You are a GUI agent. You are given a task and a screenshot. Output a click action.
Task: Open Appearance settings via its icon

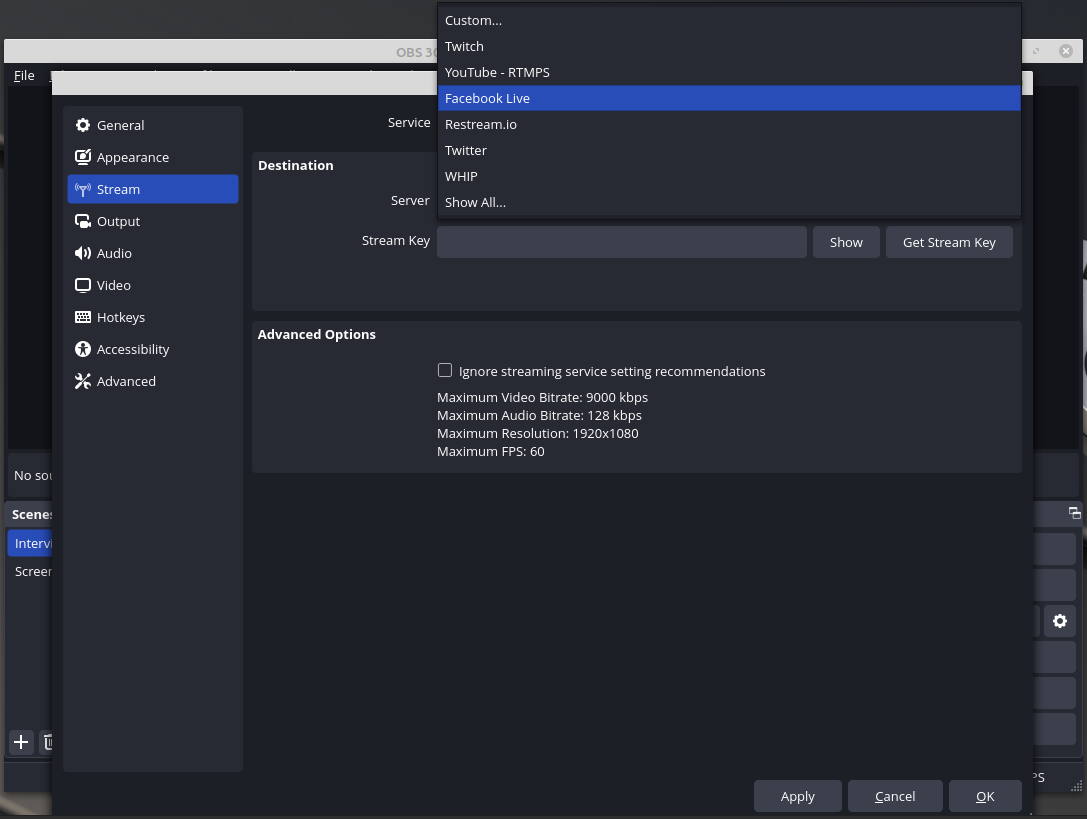tap(82, 156)
